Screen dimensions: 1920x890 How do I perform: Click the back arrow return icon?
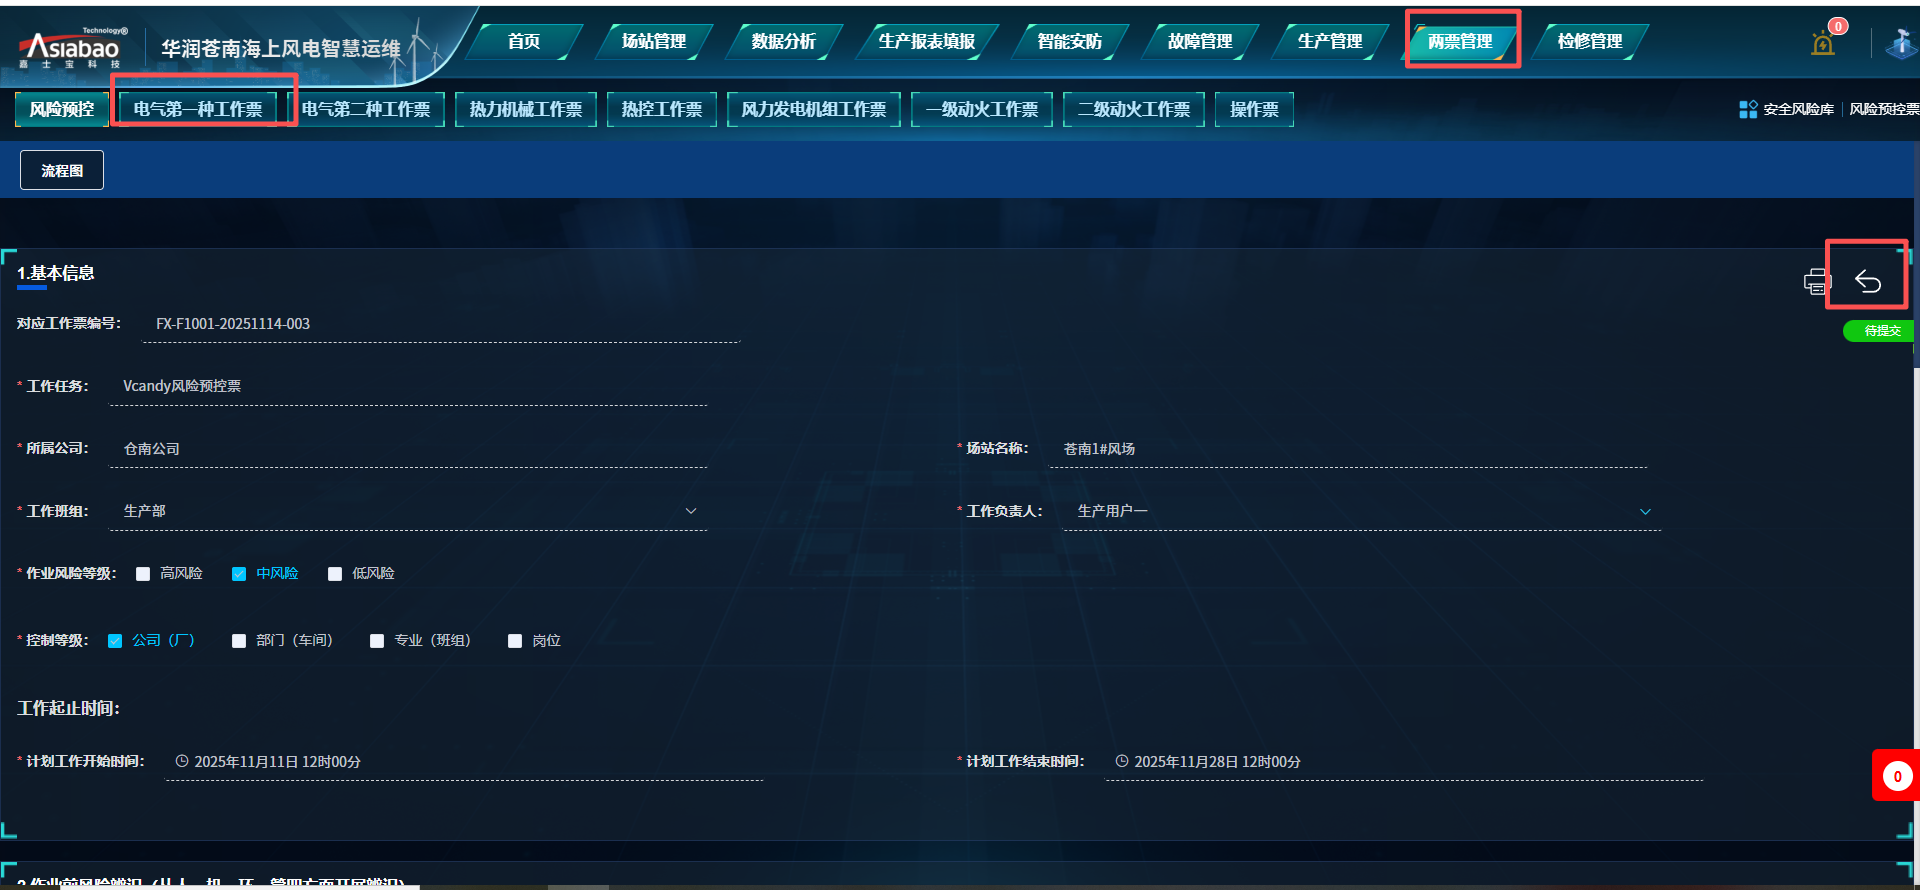click(1867, 282)
